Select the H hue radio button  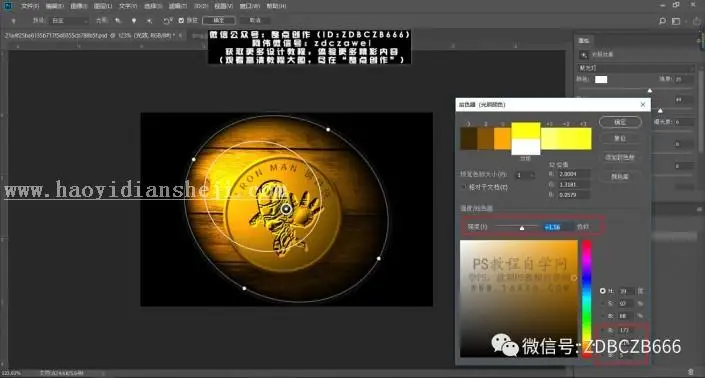602,291
